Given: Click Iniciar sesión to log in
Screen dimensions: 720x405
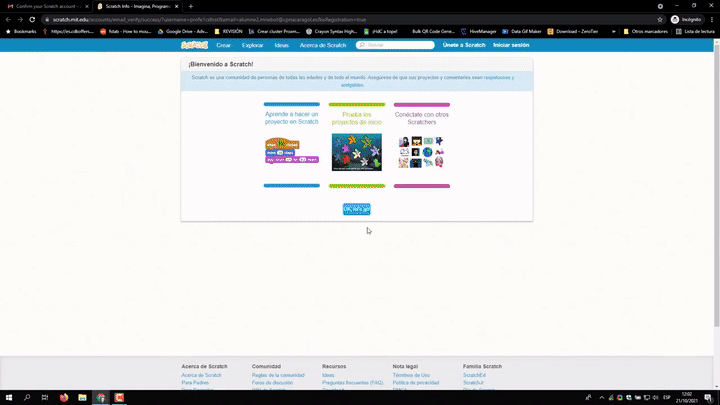Looking at the screenshot, I should click(x=511, y=45).
